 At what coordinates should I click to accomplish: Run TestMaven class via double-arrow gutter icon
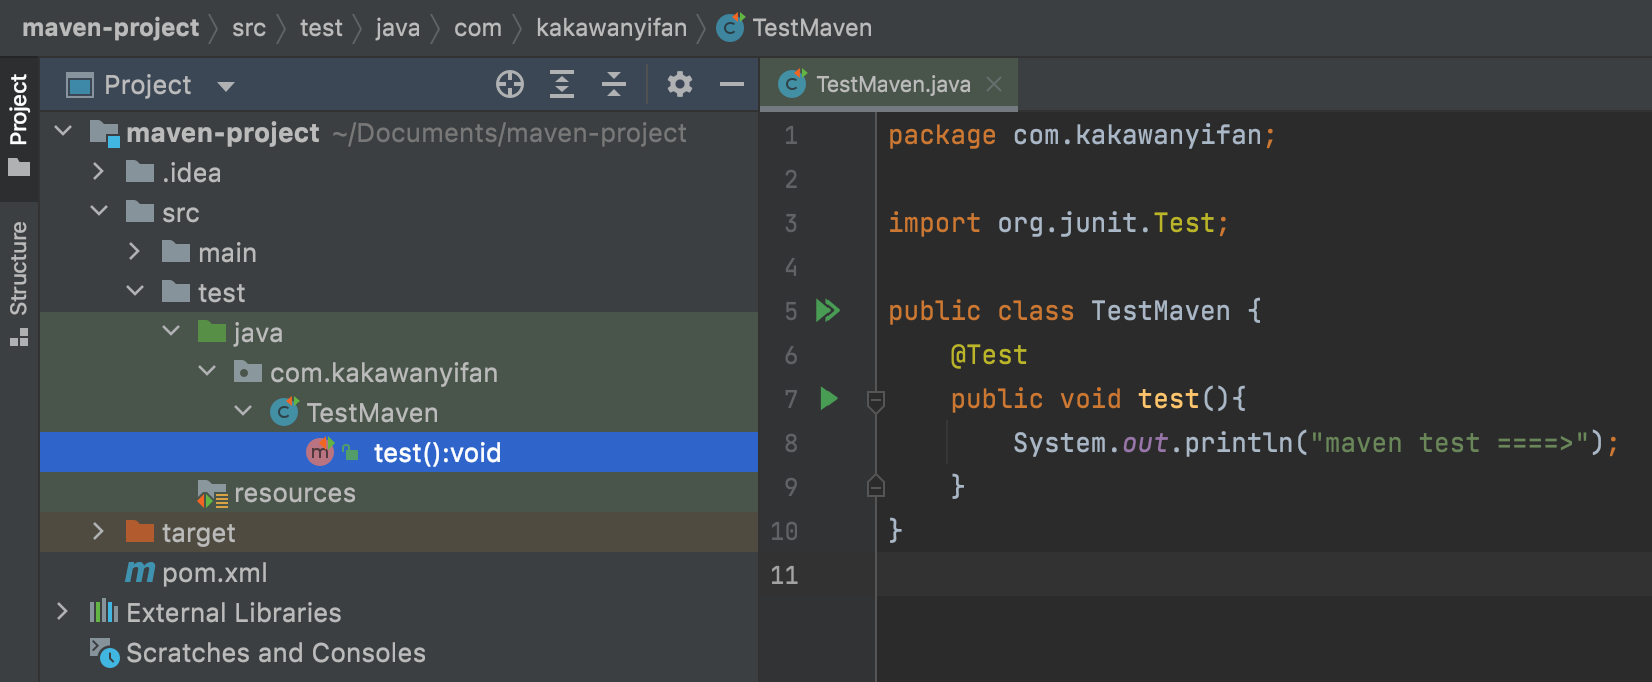(828, 311)
